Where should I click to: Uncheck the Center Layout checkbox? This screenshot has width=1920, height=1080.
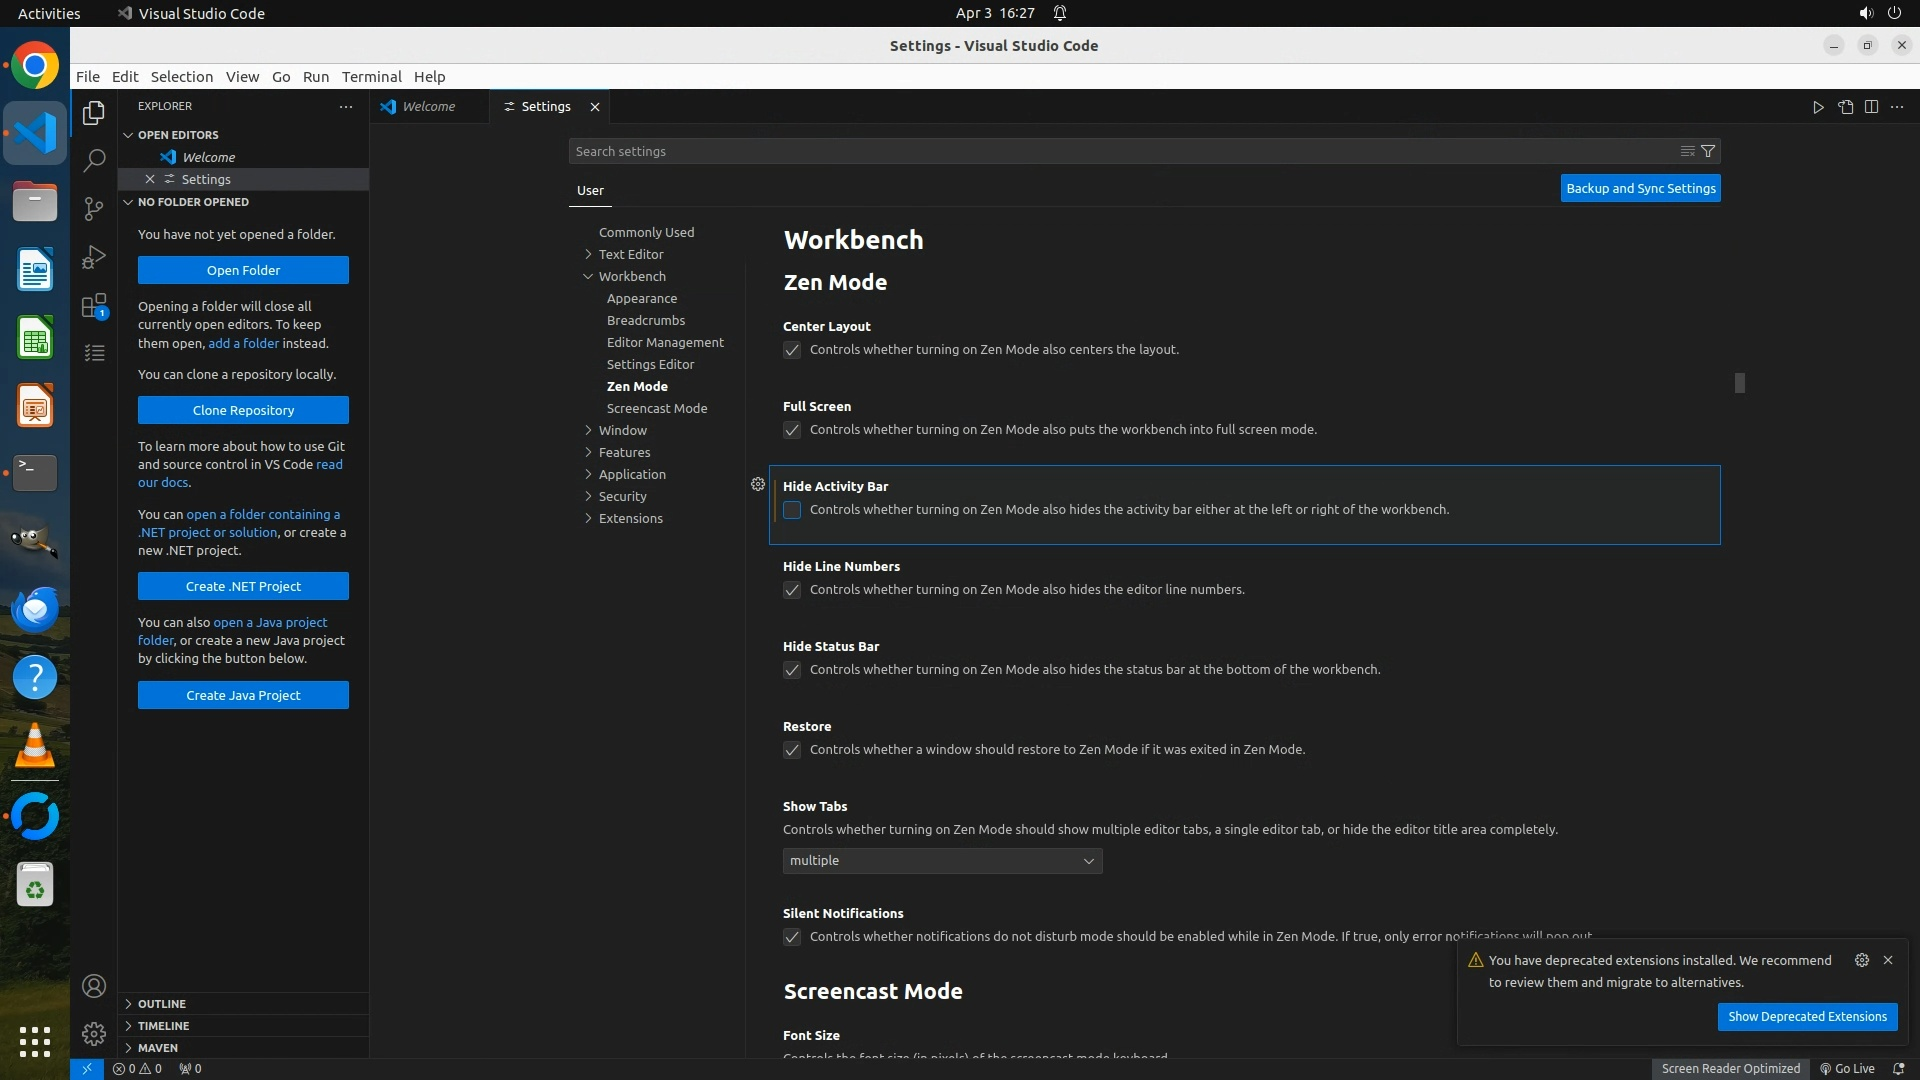[792, 350]
